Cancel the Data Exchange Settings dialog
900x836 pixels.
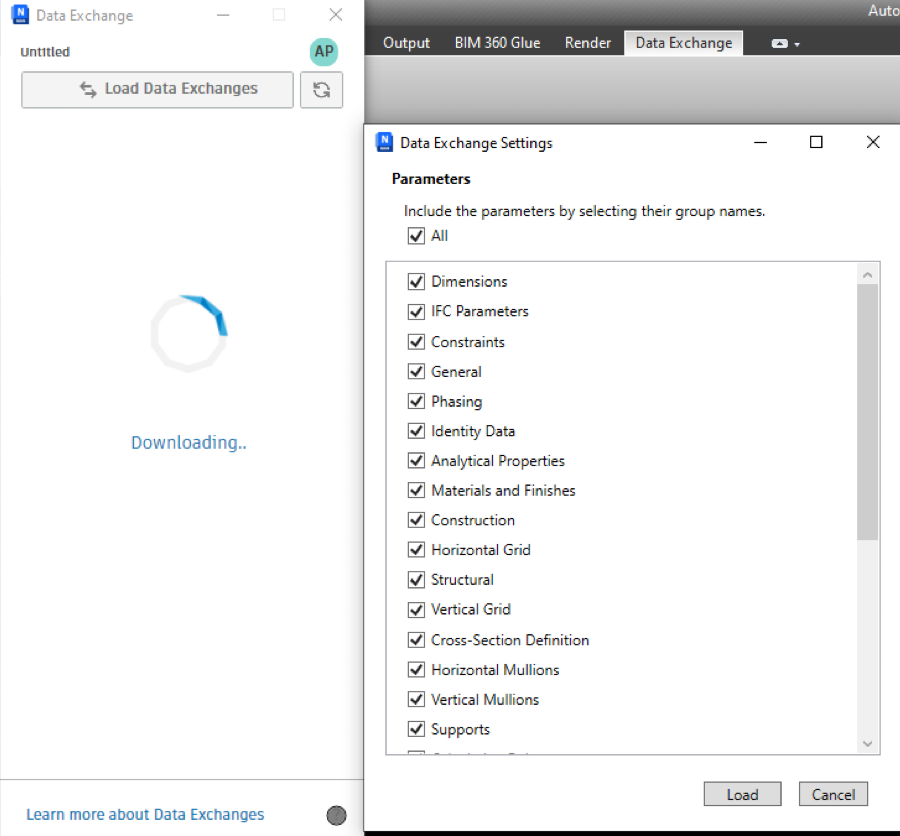click(833, 794)
